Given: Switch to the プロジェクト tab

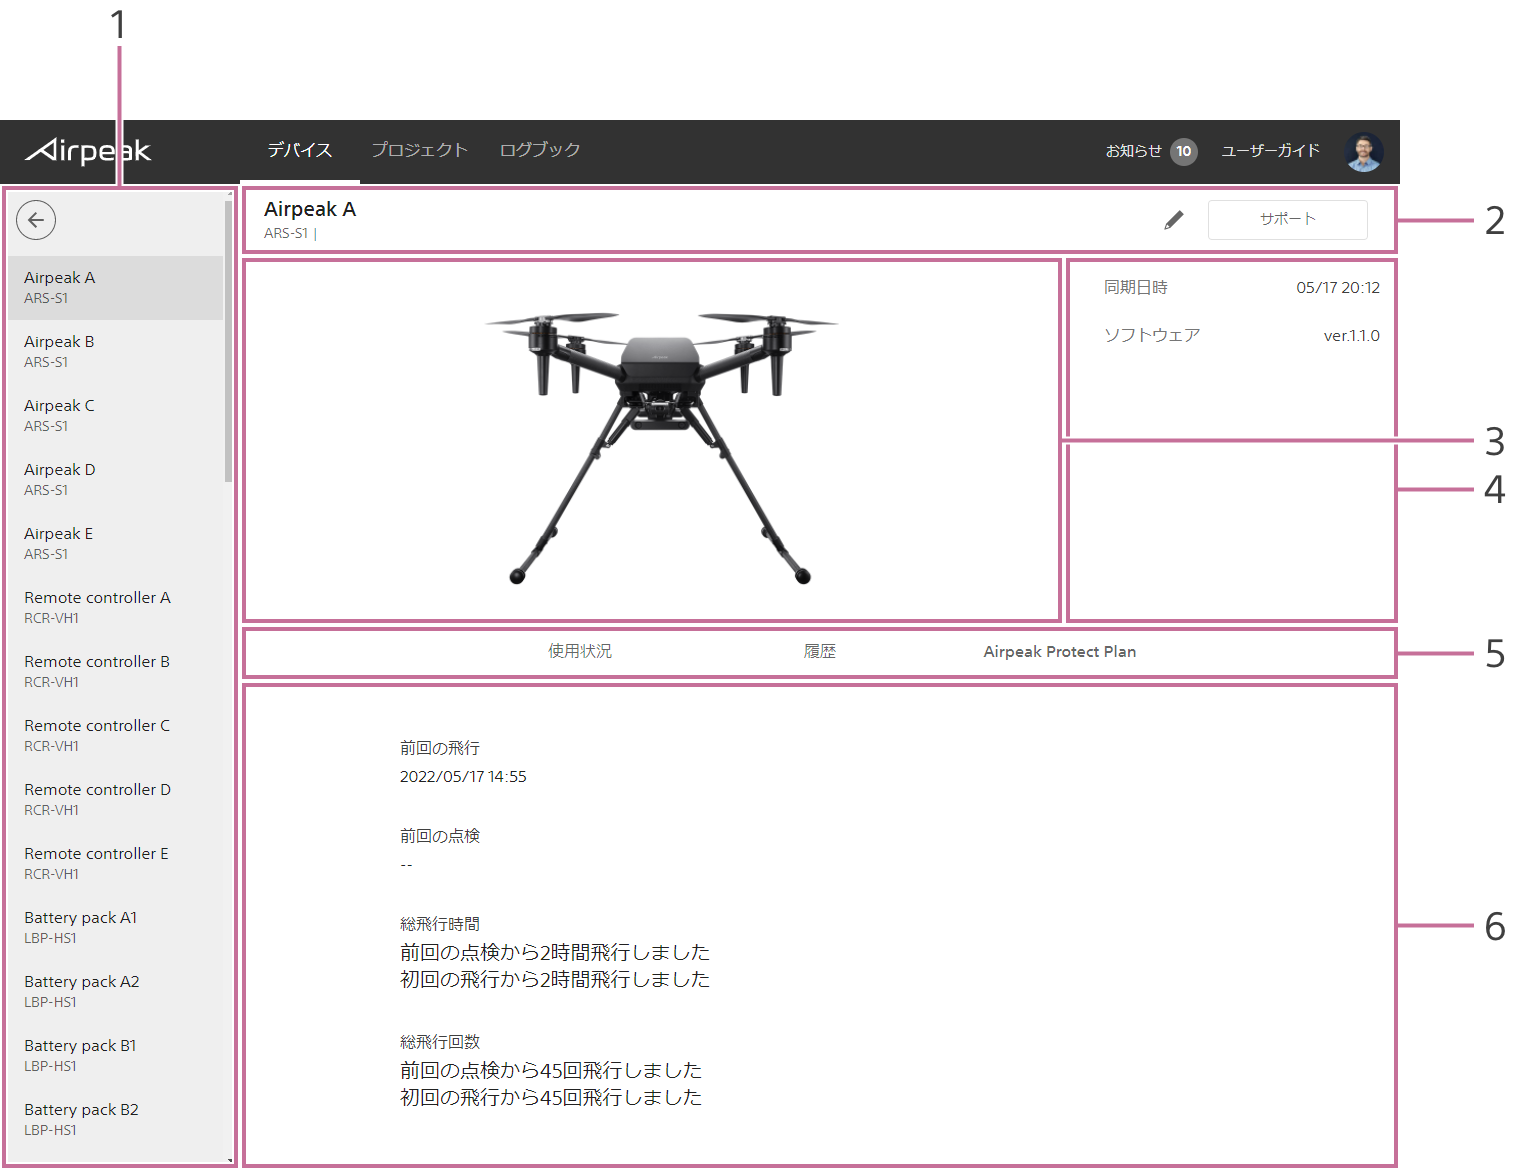Looking at the screenshot, I should (x=419, y=150).
